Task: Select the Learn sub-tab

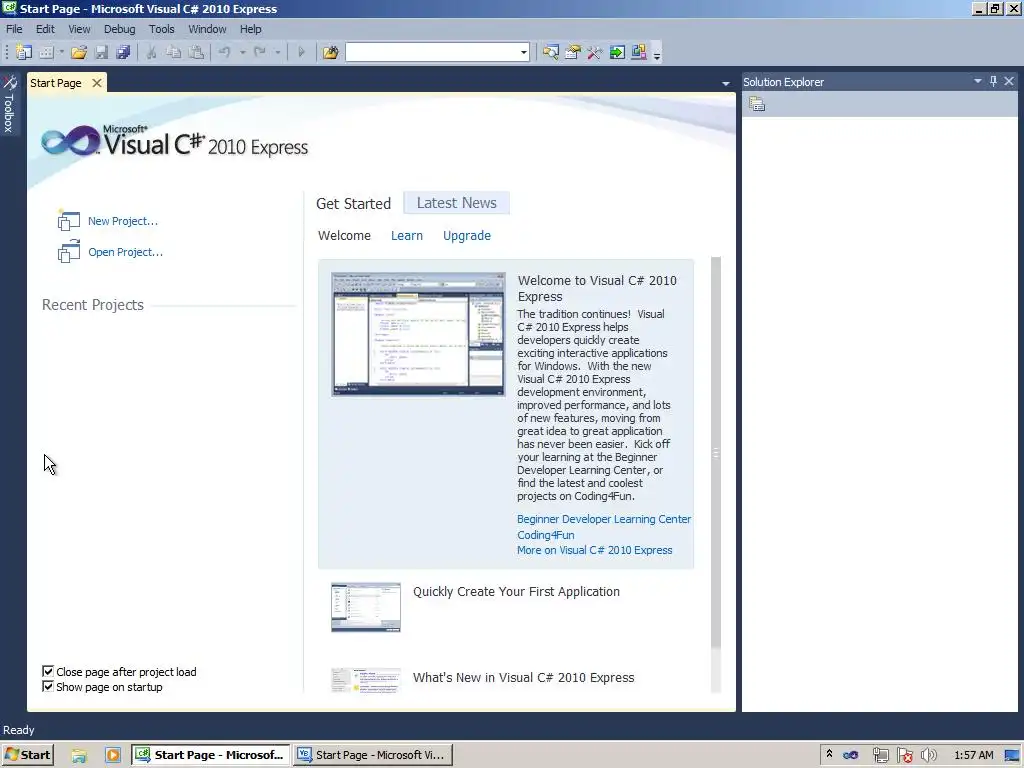Action: [x=407, y=236]
